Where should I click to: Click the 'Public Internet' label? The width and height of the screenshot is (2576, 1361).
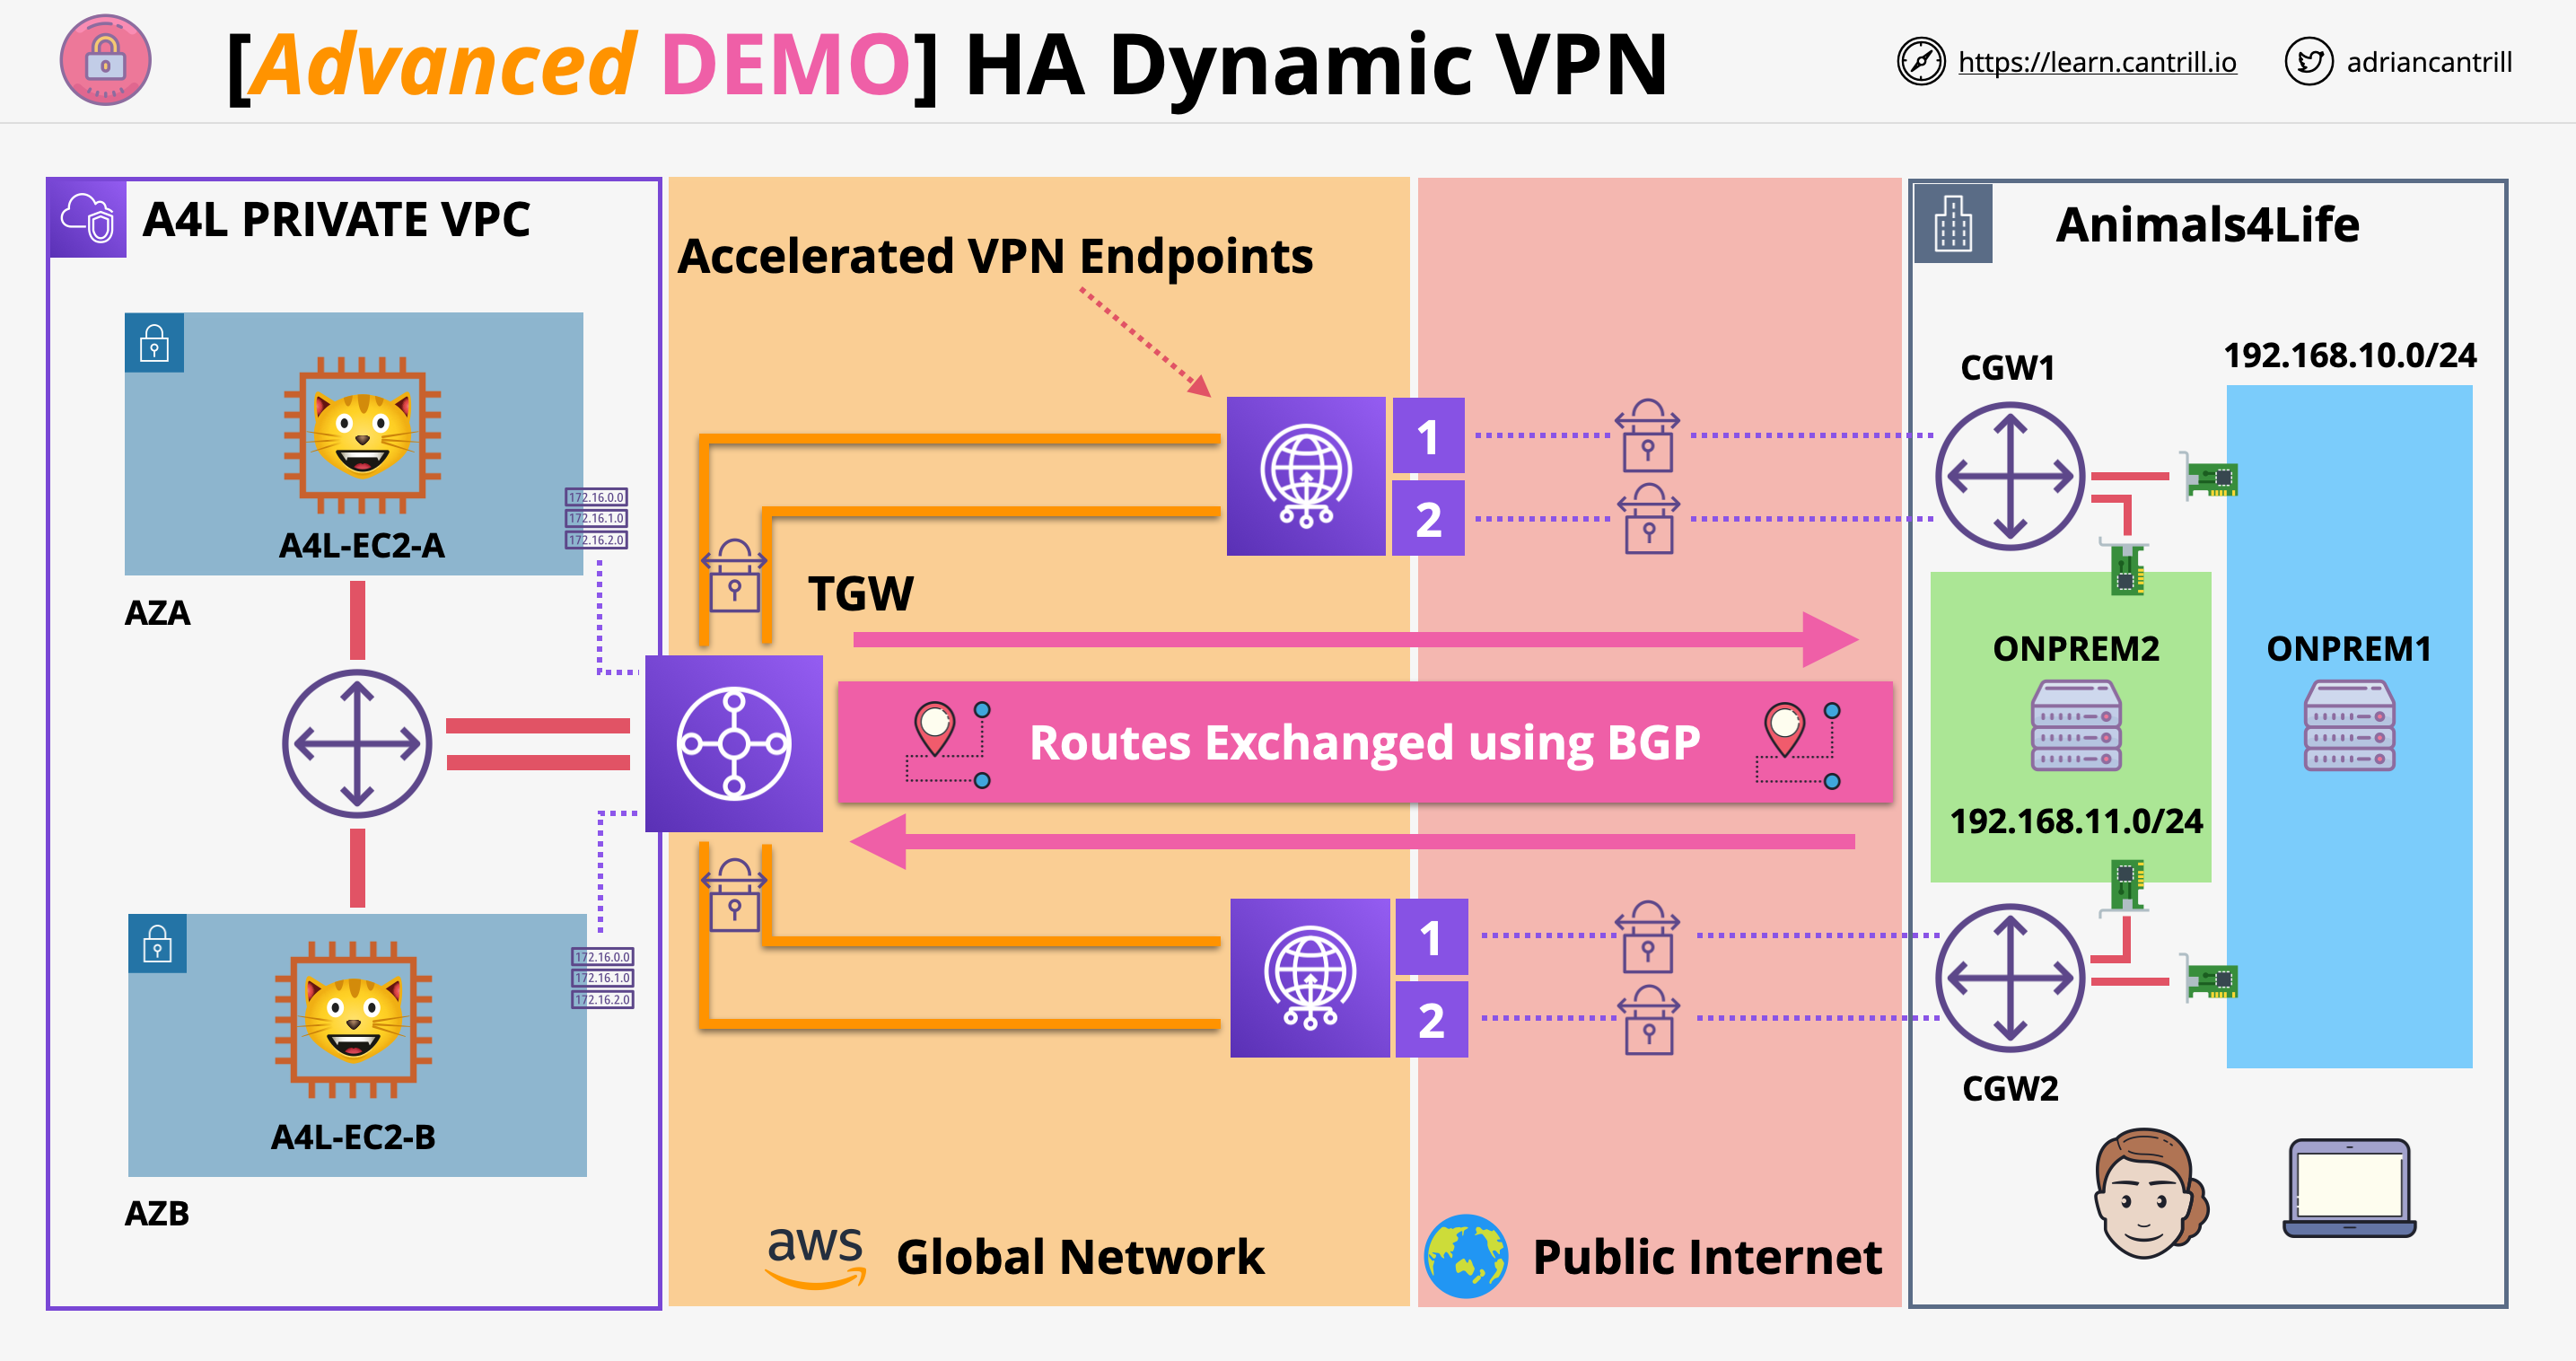pyautogui.click(x=1706, y=1257)
